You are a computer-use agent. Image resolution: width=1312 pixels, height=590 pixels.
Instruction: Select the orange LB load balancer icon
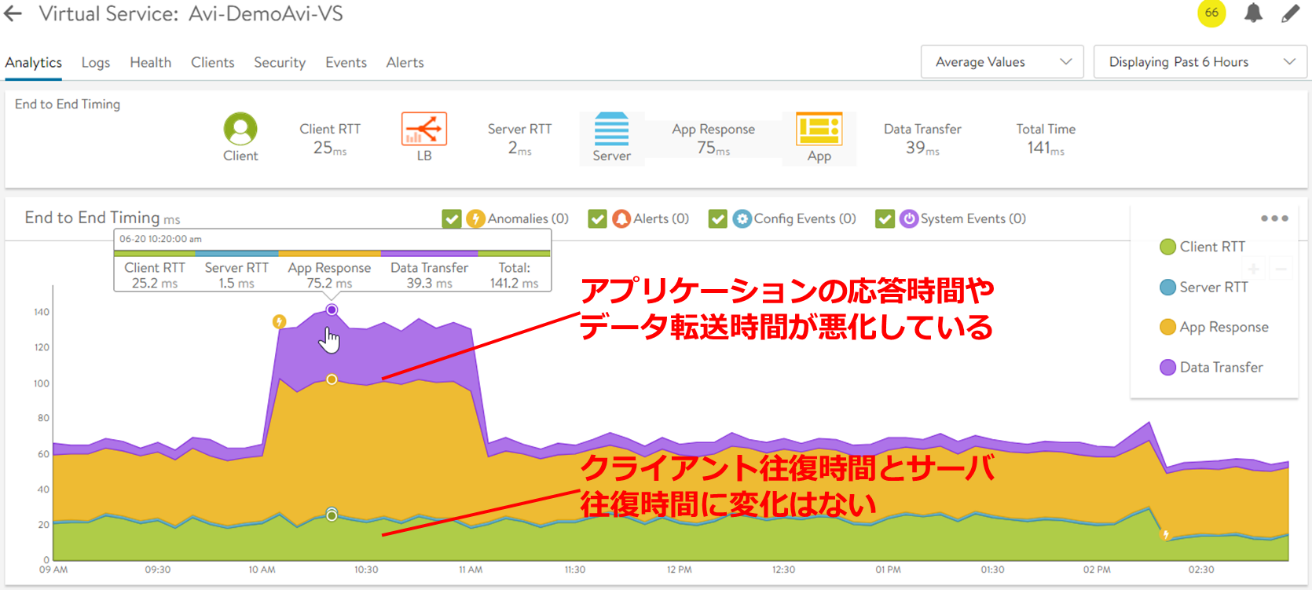(x=424, y=129)
